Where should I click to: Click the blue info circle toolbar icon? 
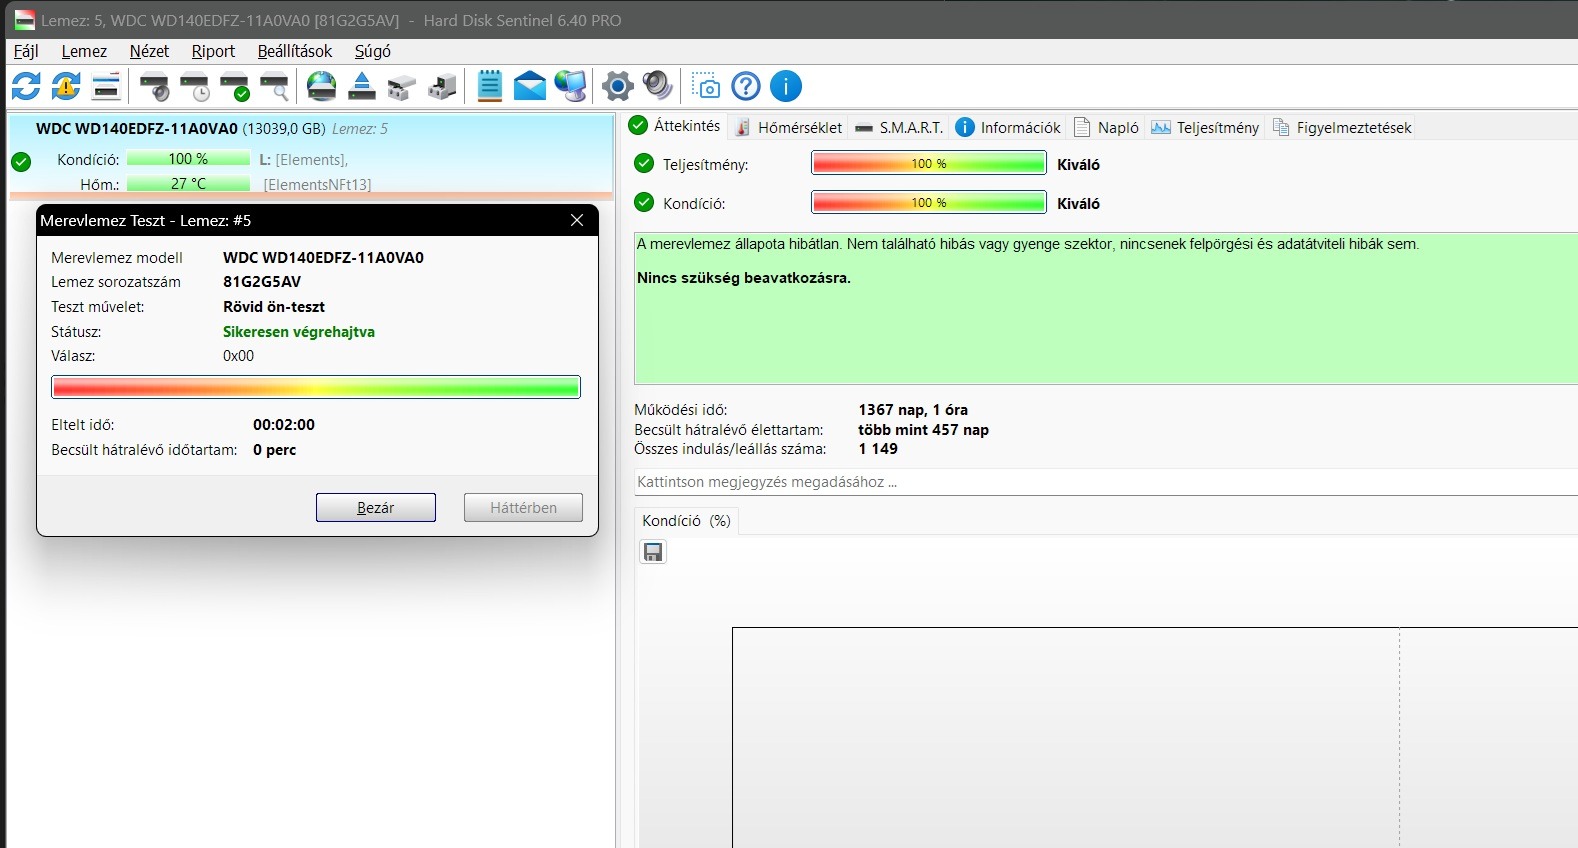786,87
